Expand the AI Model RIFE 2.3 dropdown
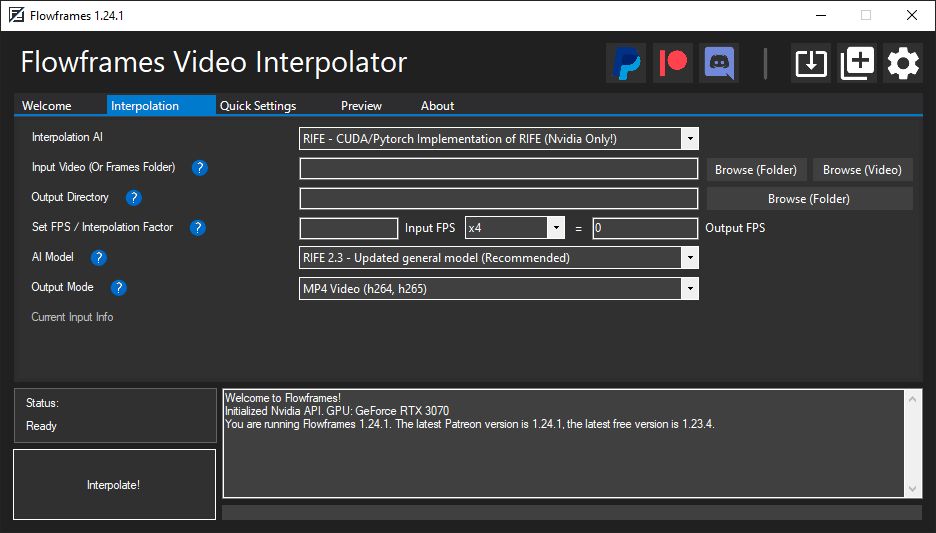The height and width of the screenshot is (533, 936). pyautogui.click(x=689, y=258)
